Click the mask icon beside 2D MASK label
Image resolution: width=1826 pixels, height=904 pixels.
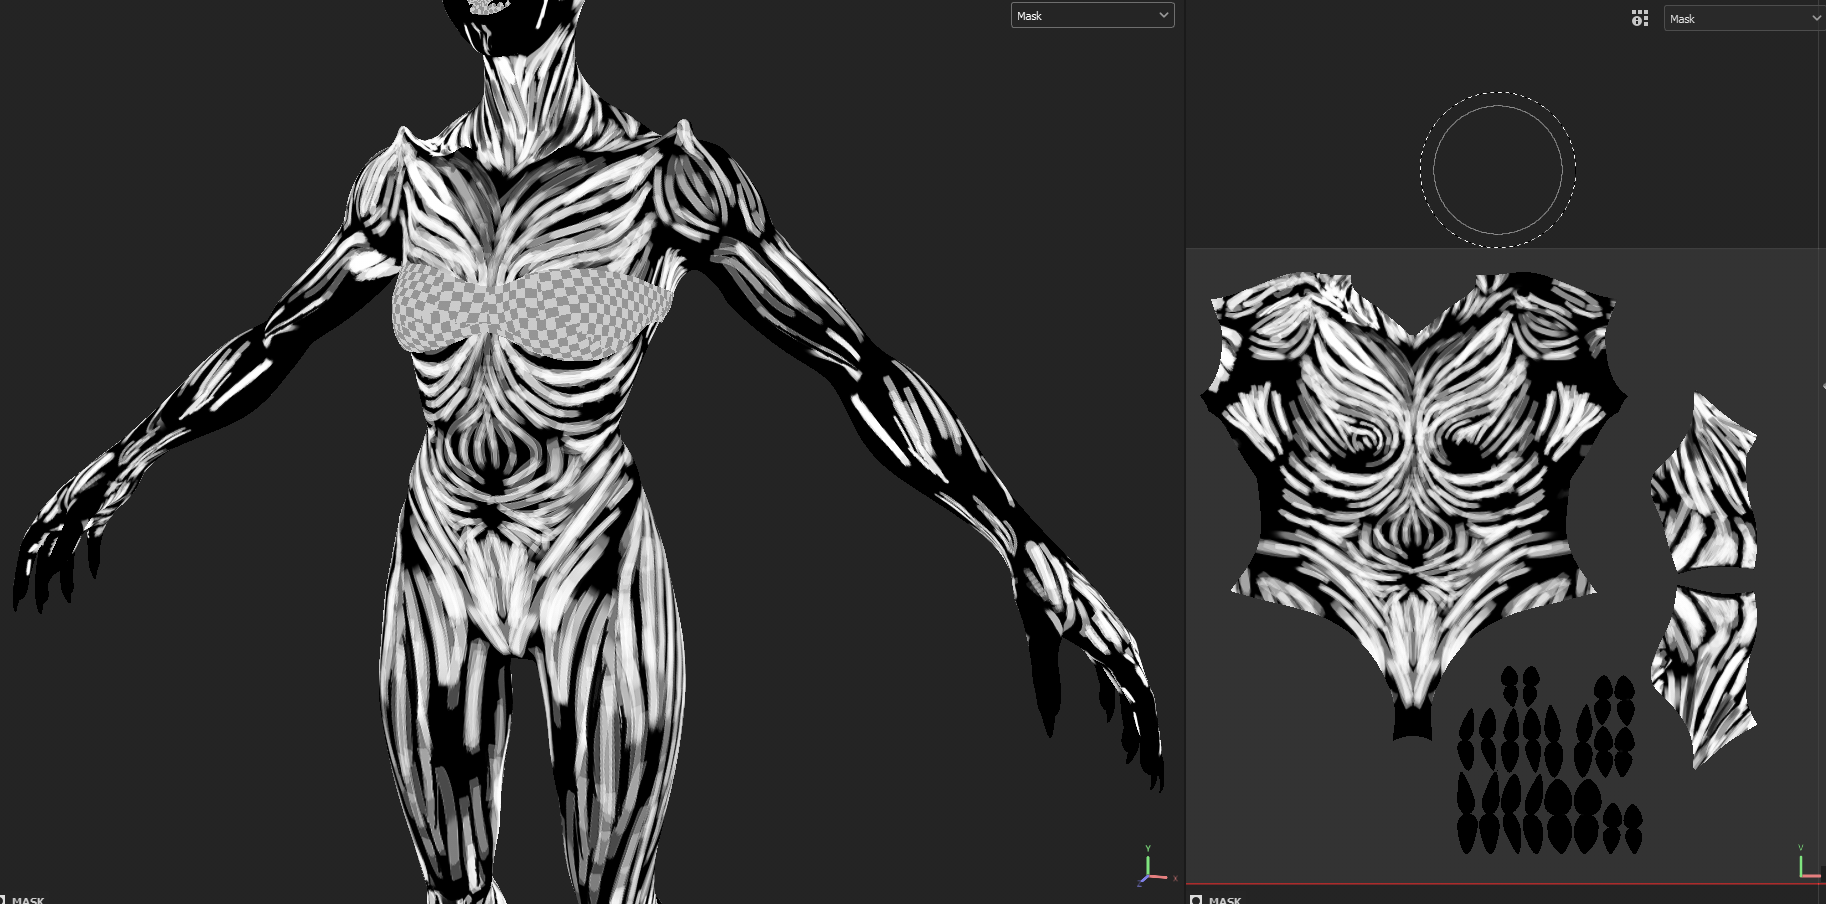1196,899
